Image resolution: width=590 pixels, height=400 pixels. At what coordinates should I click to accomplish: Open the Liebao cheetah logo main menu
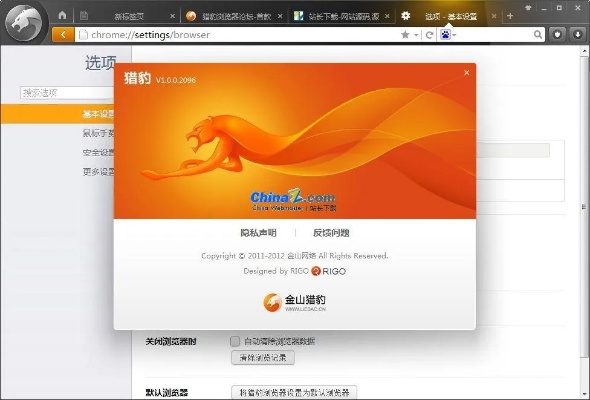24,23
